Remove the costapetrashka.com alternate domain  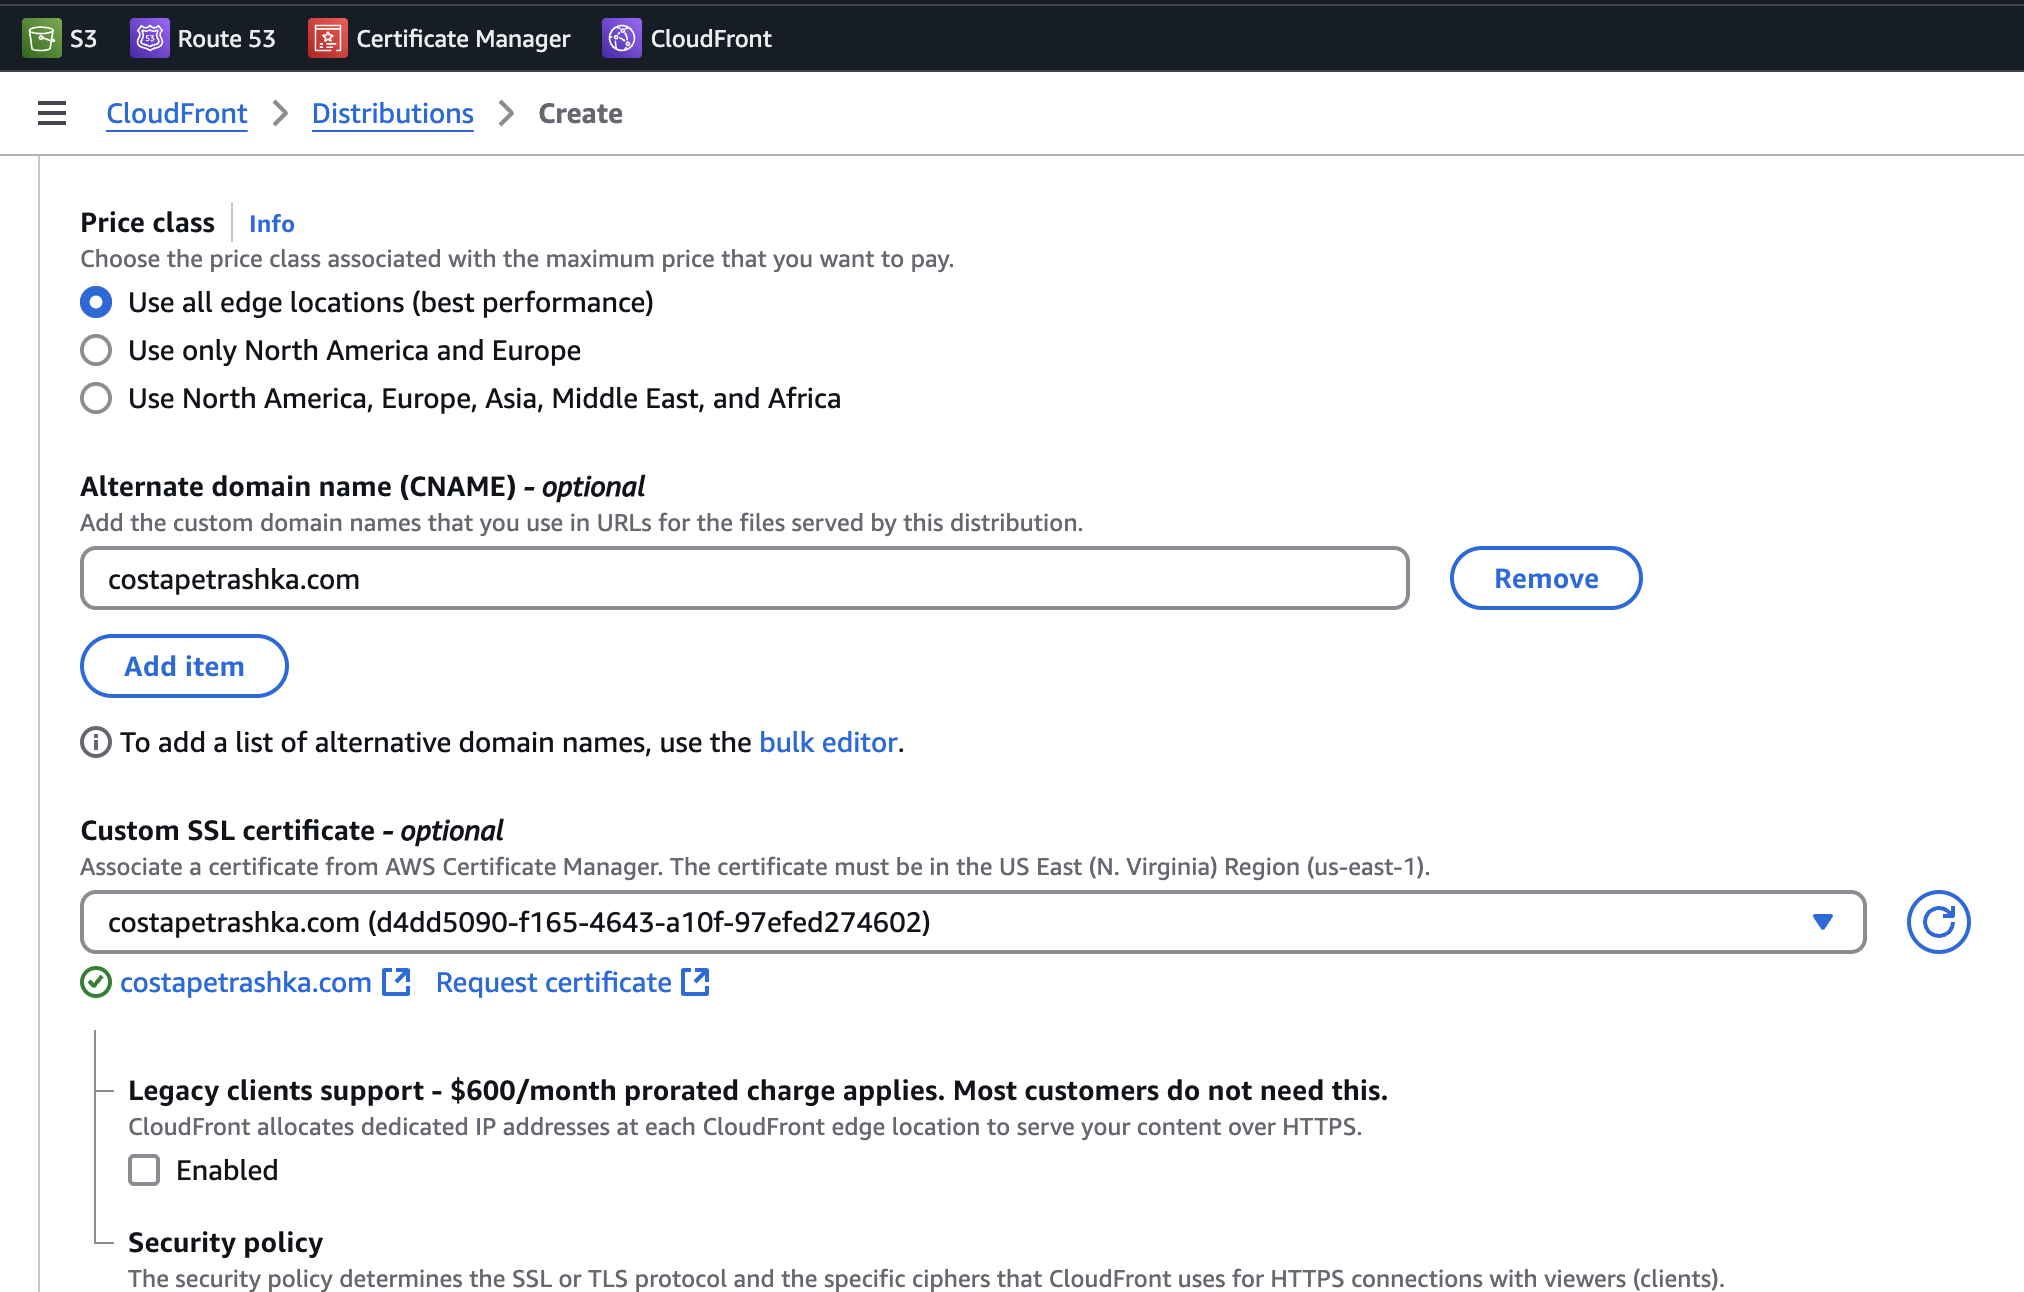[x=1545, y=578]
